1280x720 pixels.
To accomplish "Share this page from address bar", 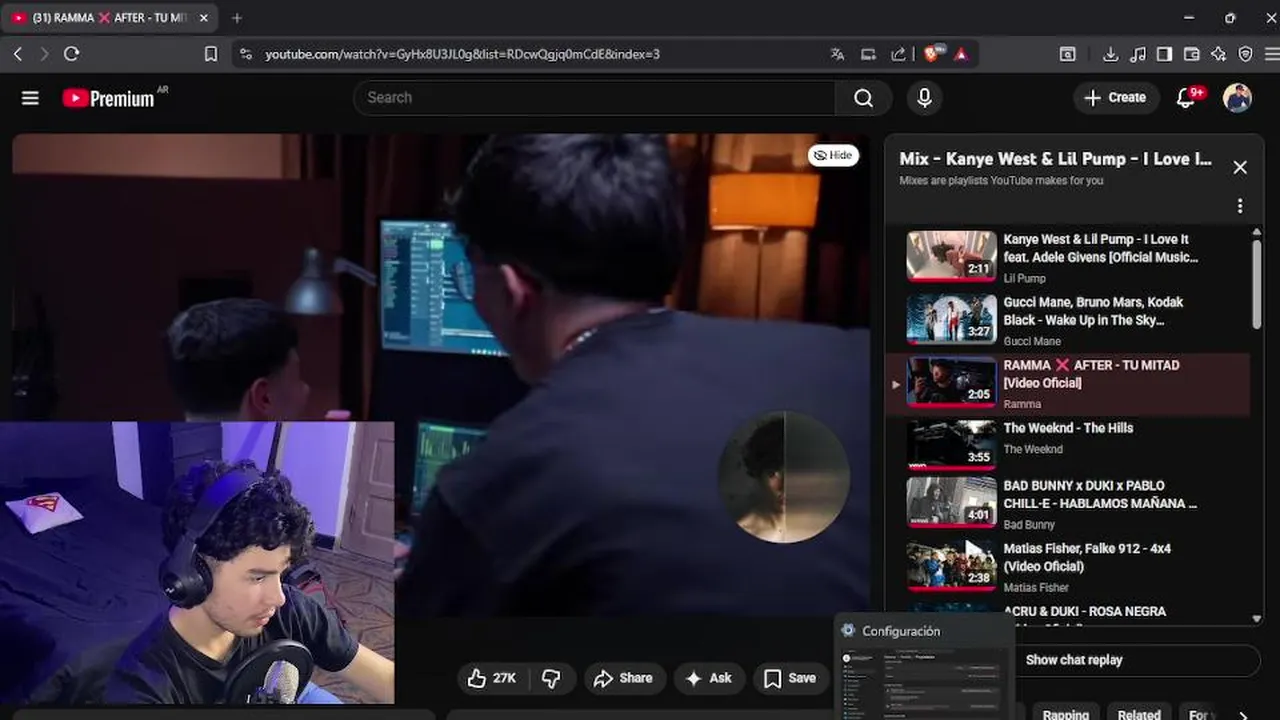I will click(899, 54).
